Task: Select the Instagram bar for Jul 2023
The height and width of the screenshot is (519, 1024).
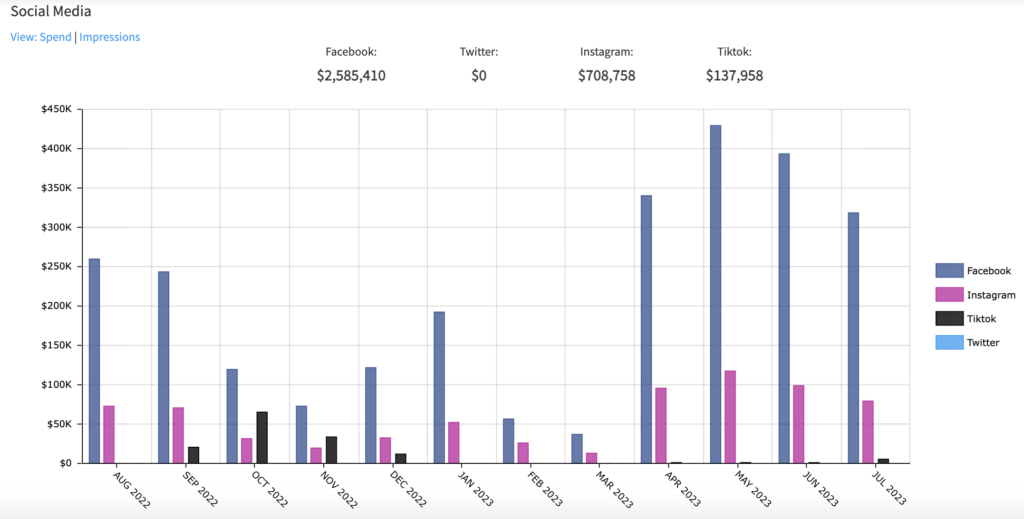Action: pos(868,432)
